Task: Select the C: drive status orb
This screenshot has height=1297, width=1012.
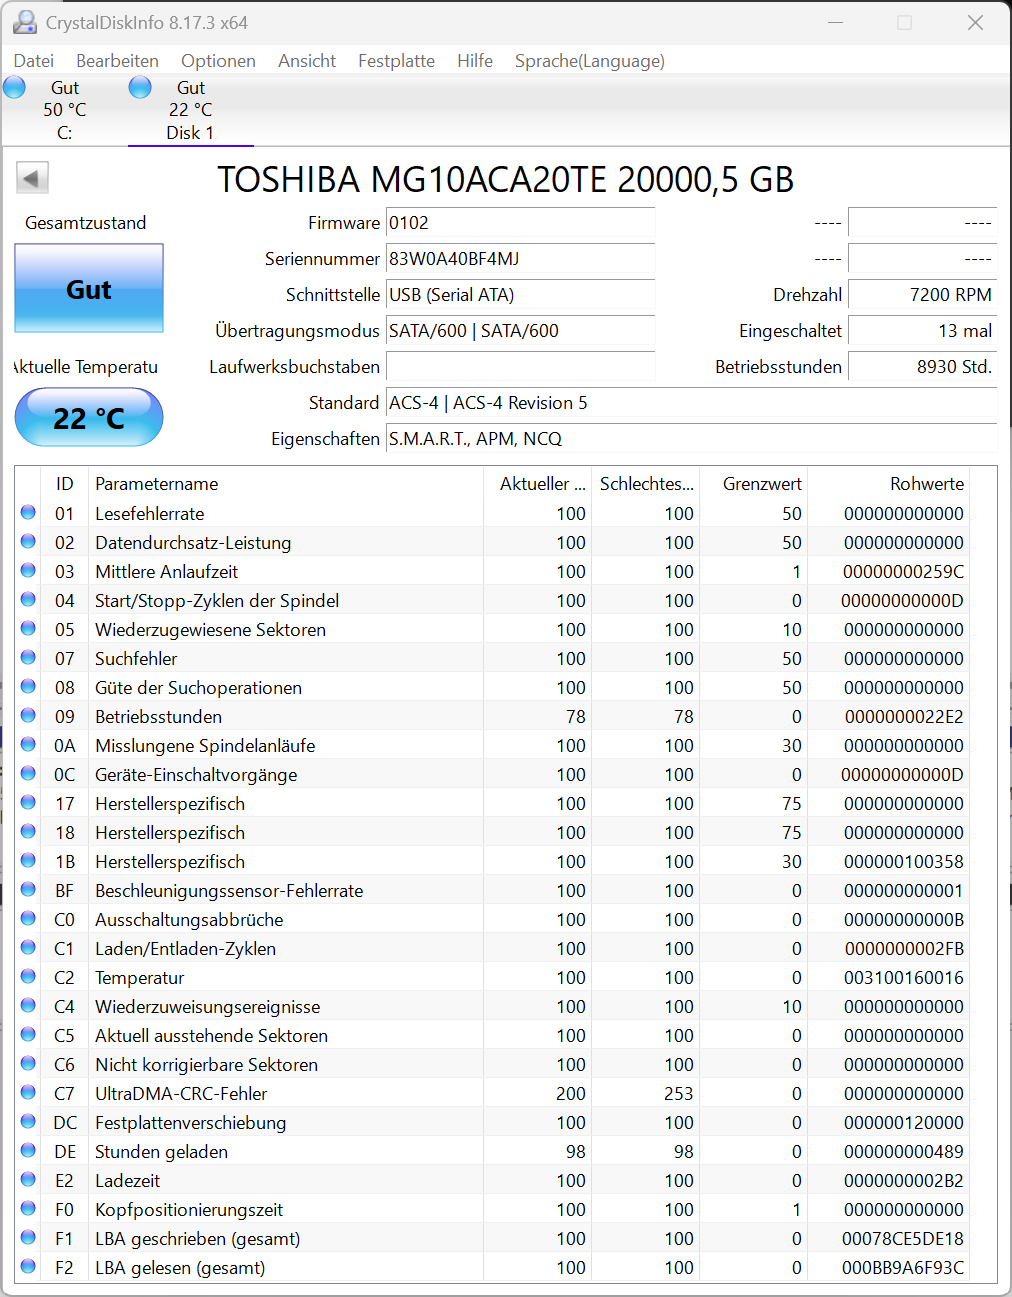Action: tap(14, 87)
